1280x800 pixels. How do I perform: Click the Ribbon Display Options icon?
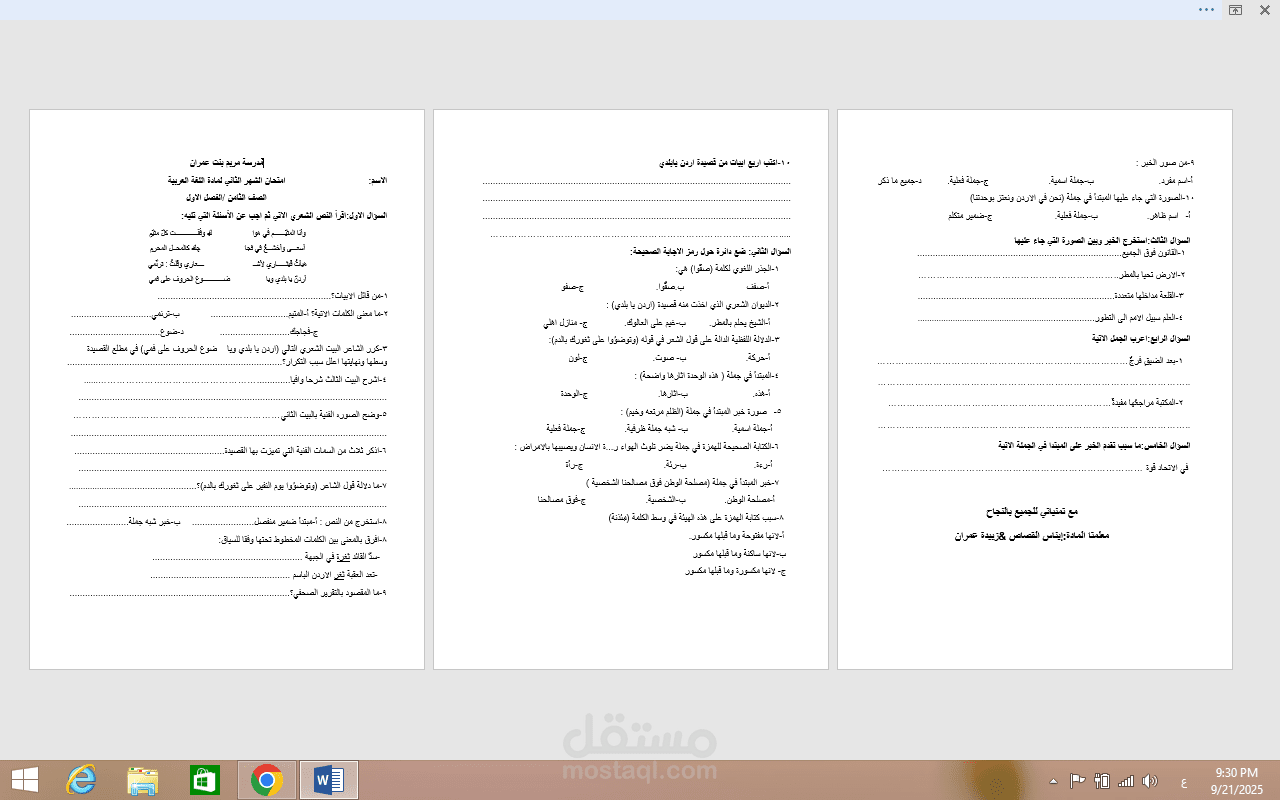point(1236,9)
